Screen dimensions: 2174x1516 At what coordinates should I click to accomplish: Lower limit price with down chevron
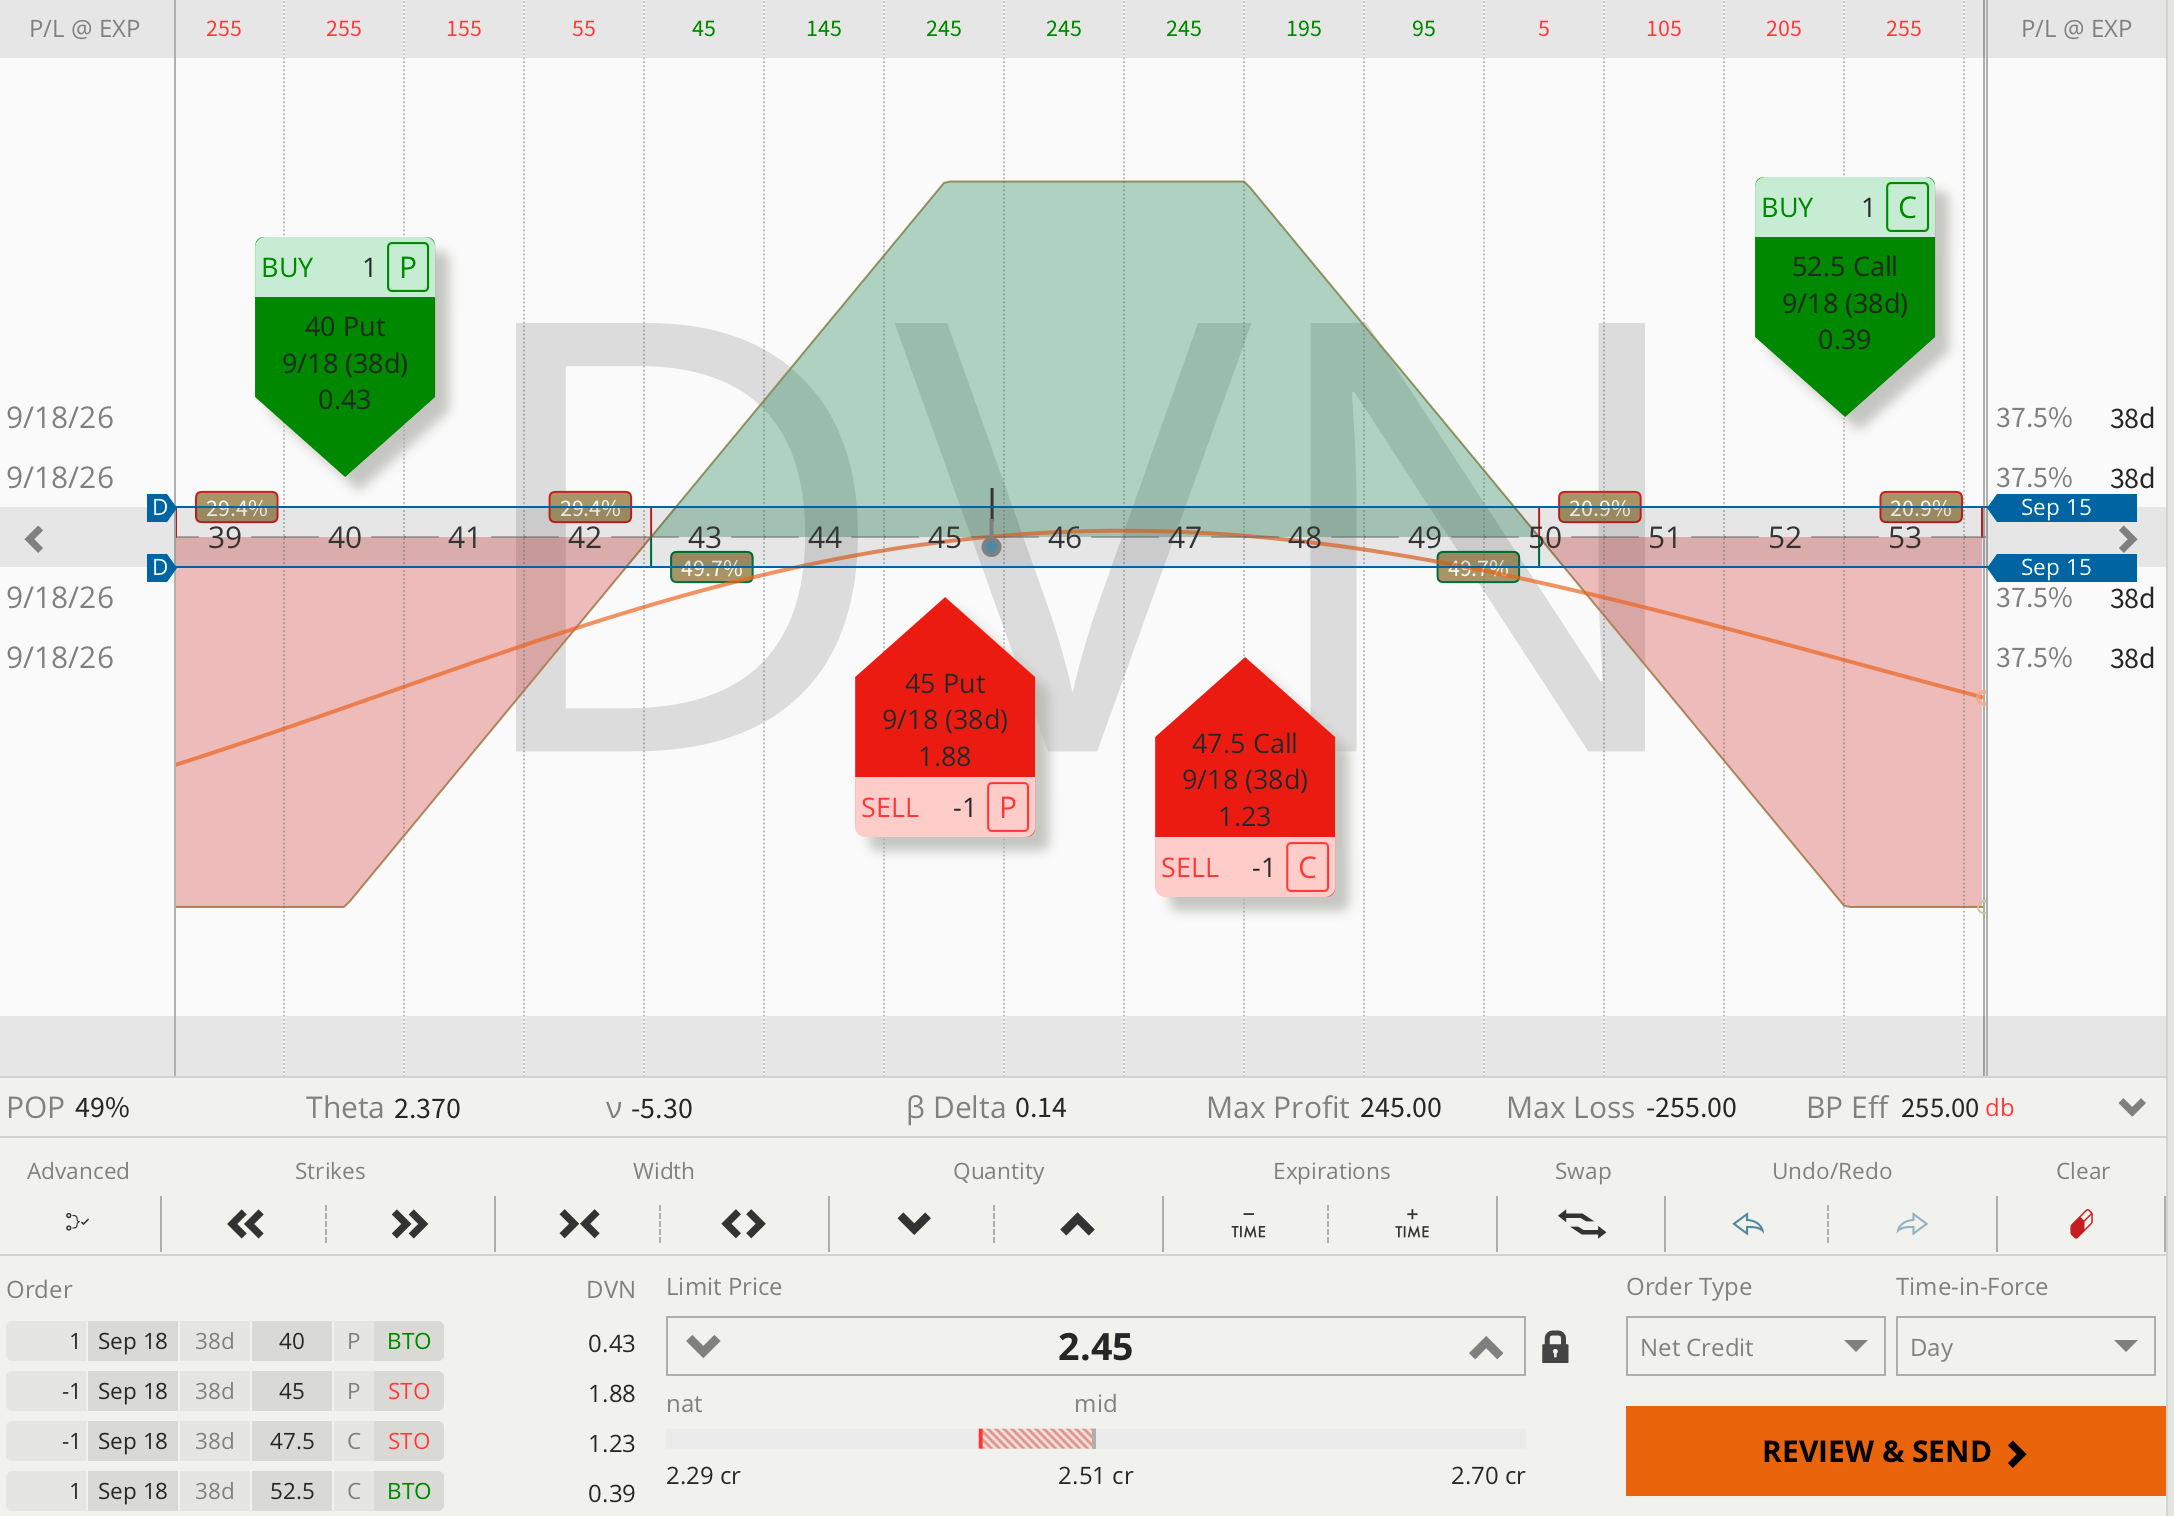click(703, 1347)
